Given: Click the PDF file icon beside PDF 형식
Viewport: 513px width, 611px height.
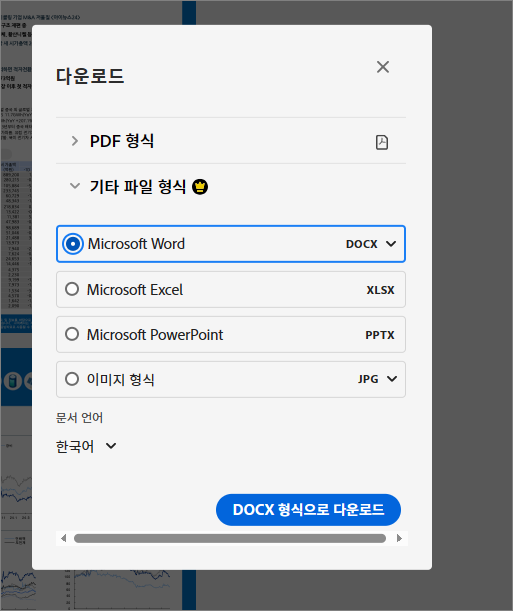Looking at the screenshot, I should pyautogui.click(x=382, y=142).
